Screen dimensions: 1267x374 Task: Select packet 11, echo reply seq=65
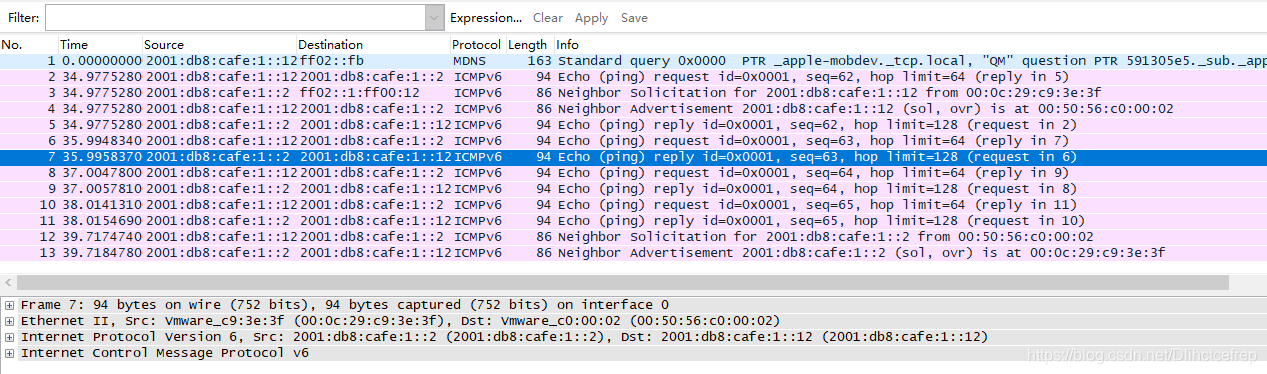[x=633, y=221]
